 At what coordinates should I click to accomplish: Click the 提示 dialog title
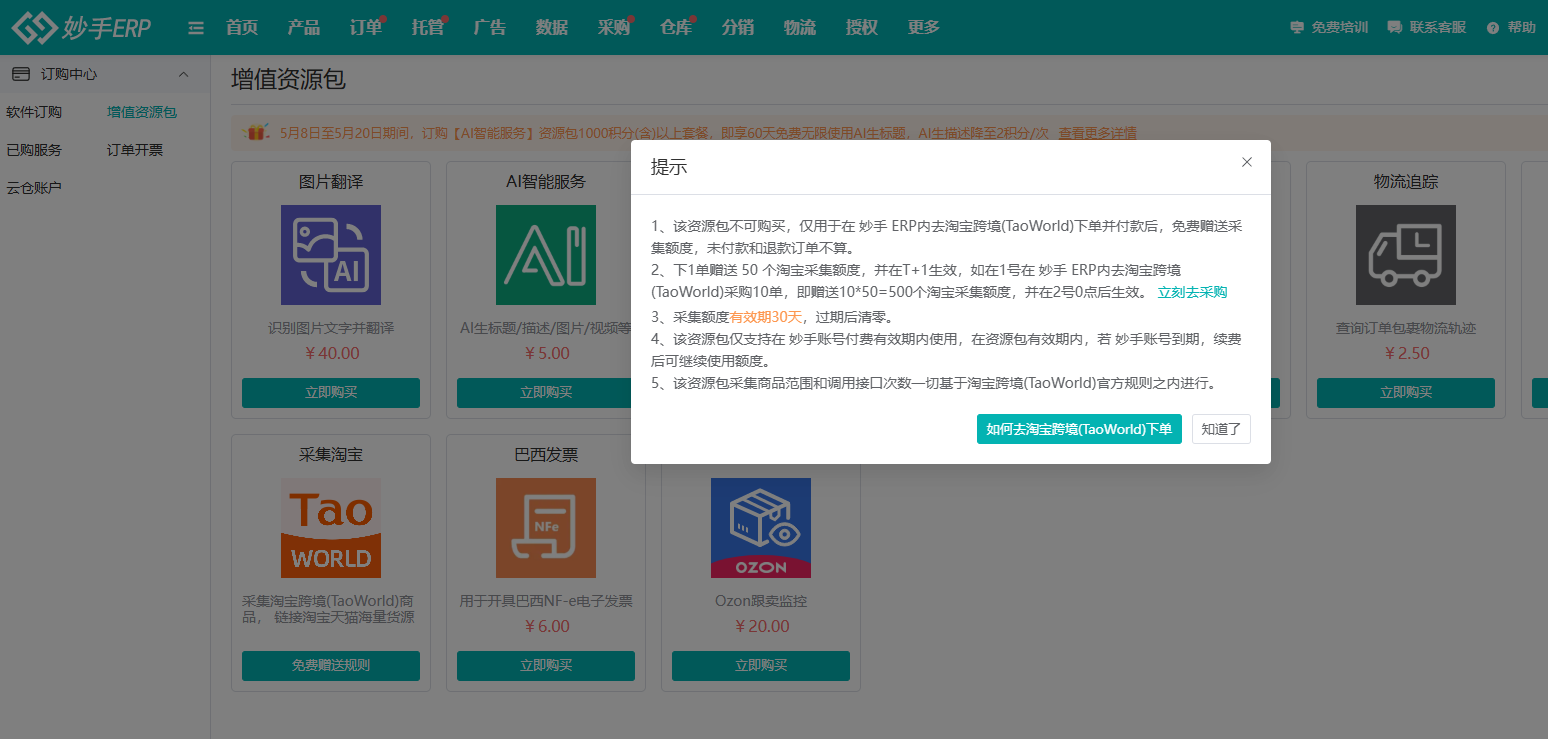click(669, 168)
